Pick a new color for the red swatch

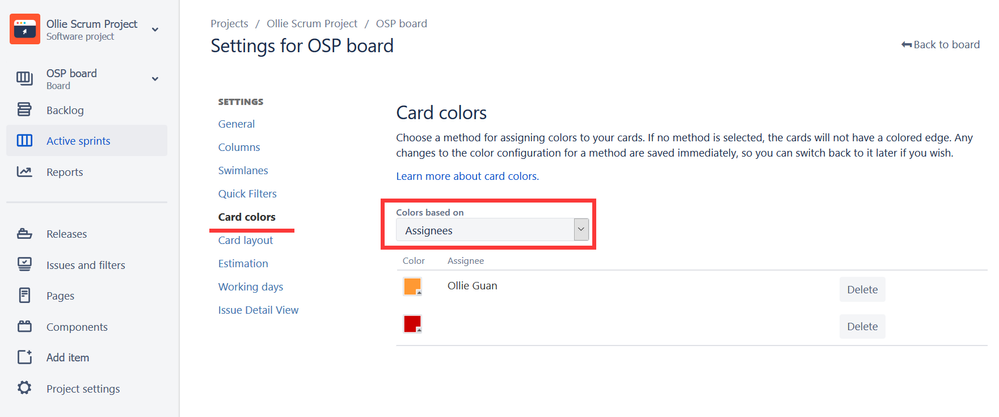point(412,325)
